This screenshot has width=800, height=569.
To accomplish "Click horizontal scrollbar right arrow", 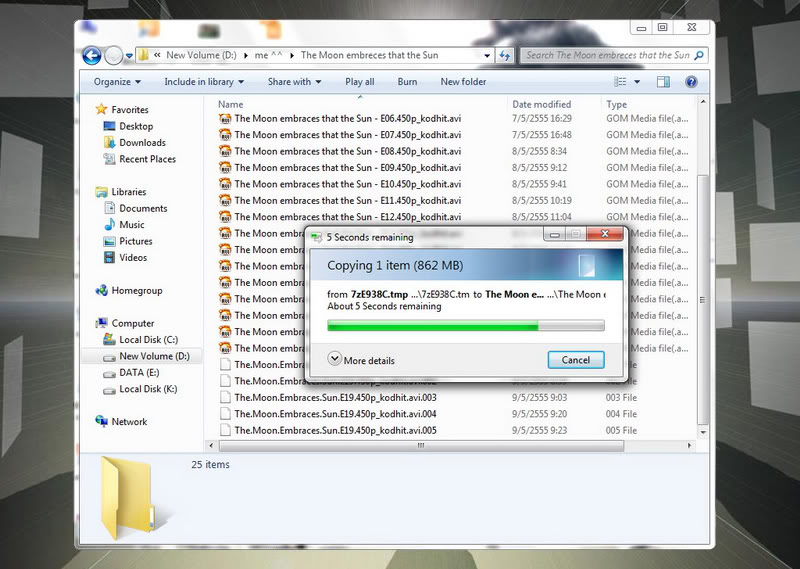I will click(689, 446).
